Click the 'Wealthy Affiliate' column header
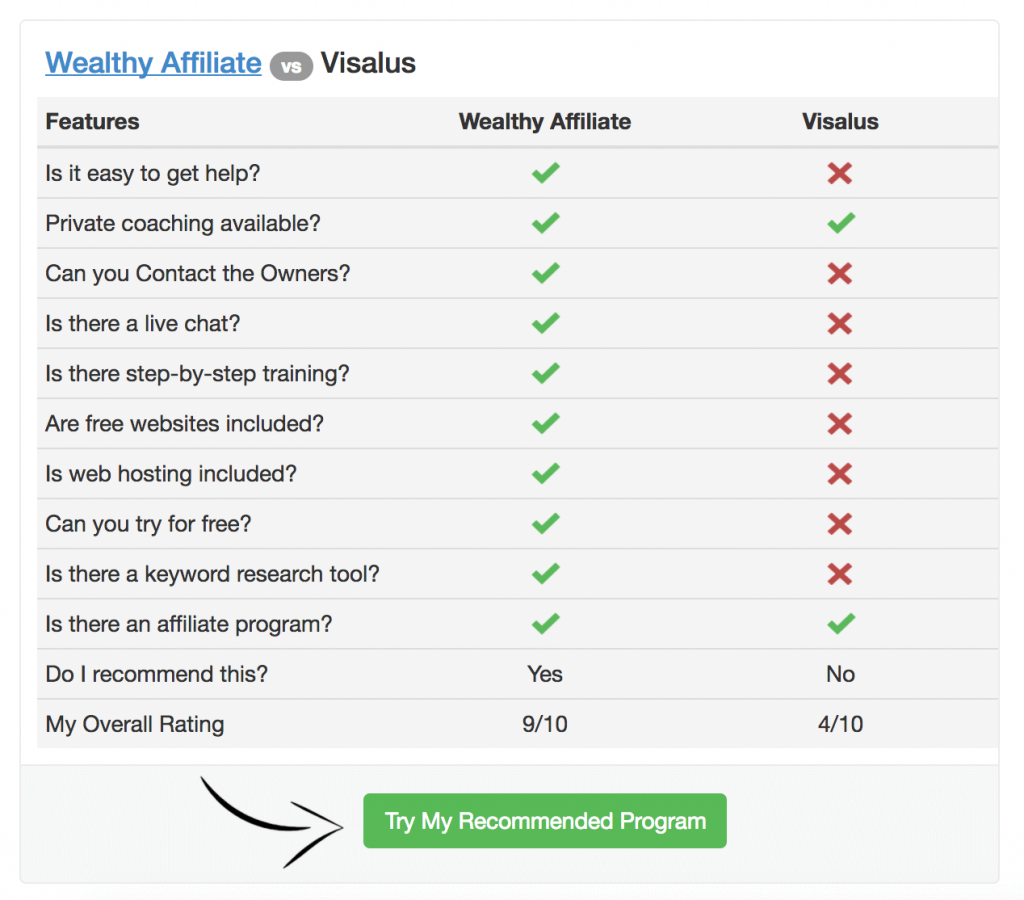The image size is (1024, 900). (x=545, y=121)
